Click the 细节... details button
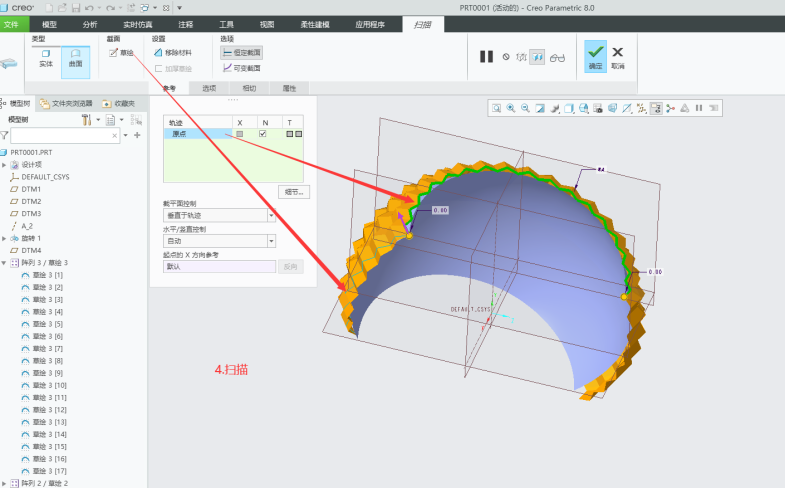Viewport: 785px width, 488px height. click(x=292, y=191)
